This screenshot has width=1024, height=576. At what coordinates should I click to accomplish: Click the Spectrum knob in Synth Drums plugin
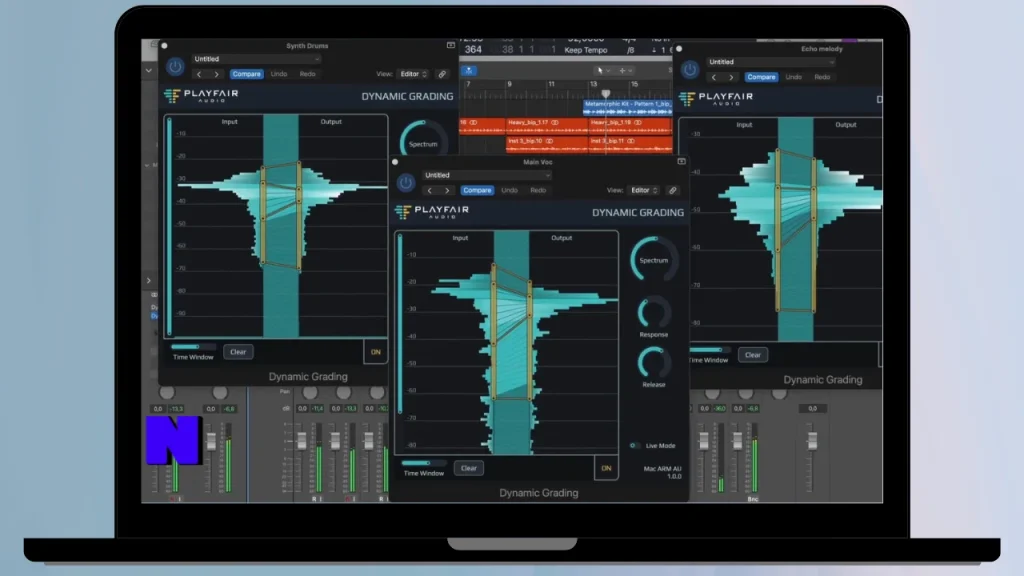(423, 138)
